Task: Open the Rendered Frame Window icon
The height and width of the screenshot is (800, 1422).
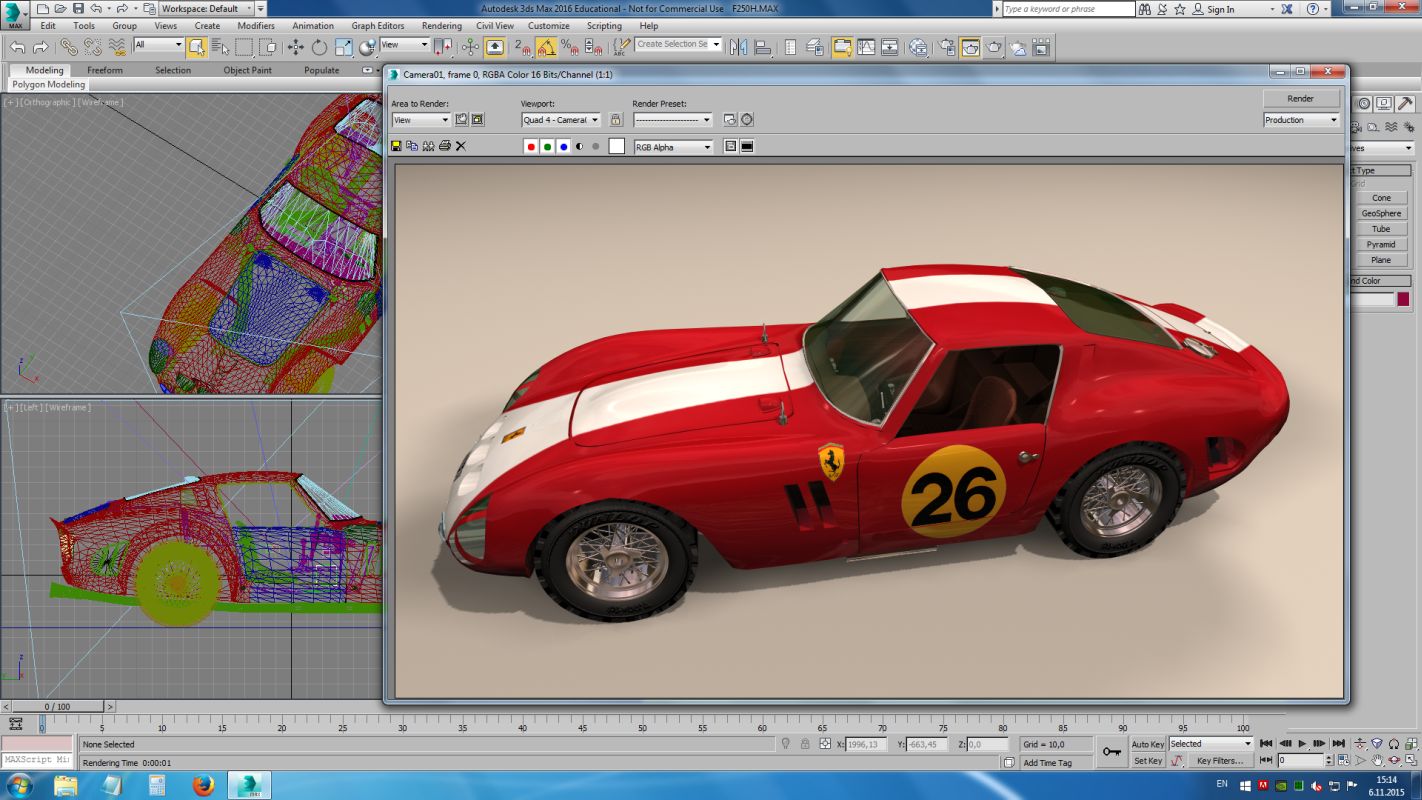Action: pos(970,46)
